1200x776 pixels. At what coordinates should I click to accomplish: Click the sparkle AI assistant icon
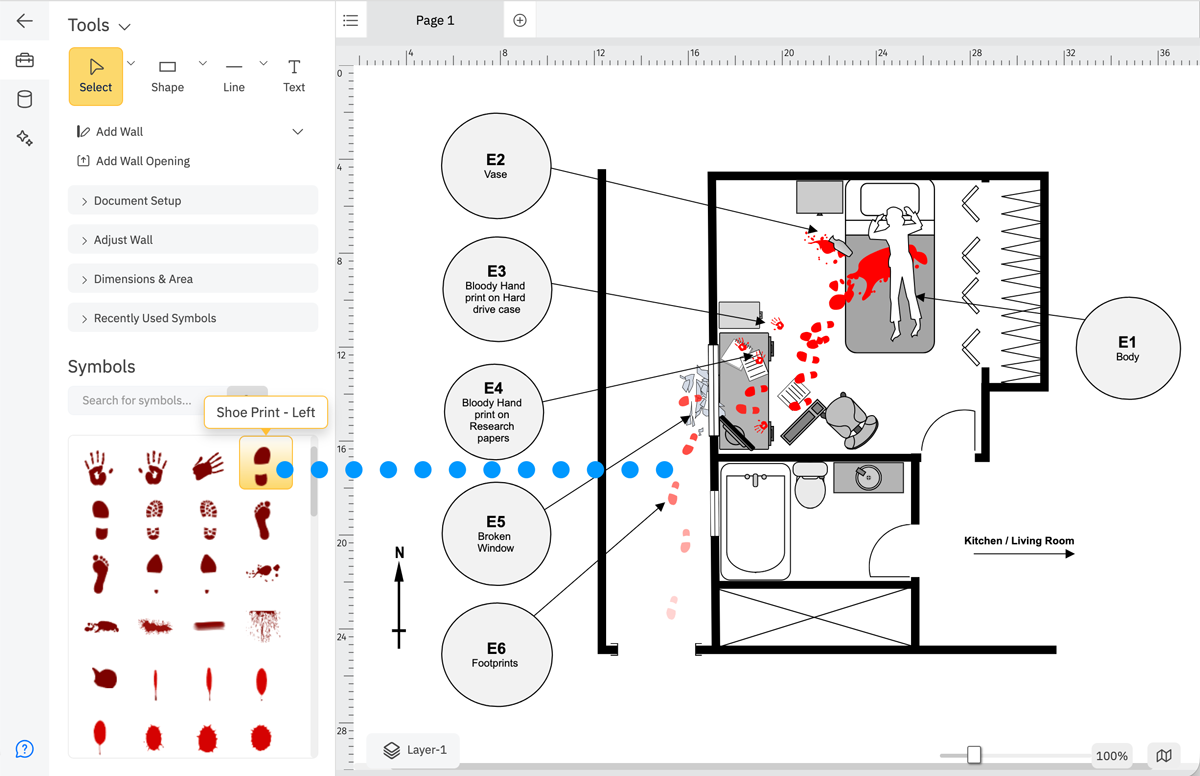[x=25, y=138]
